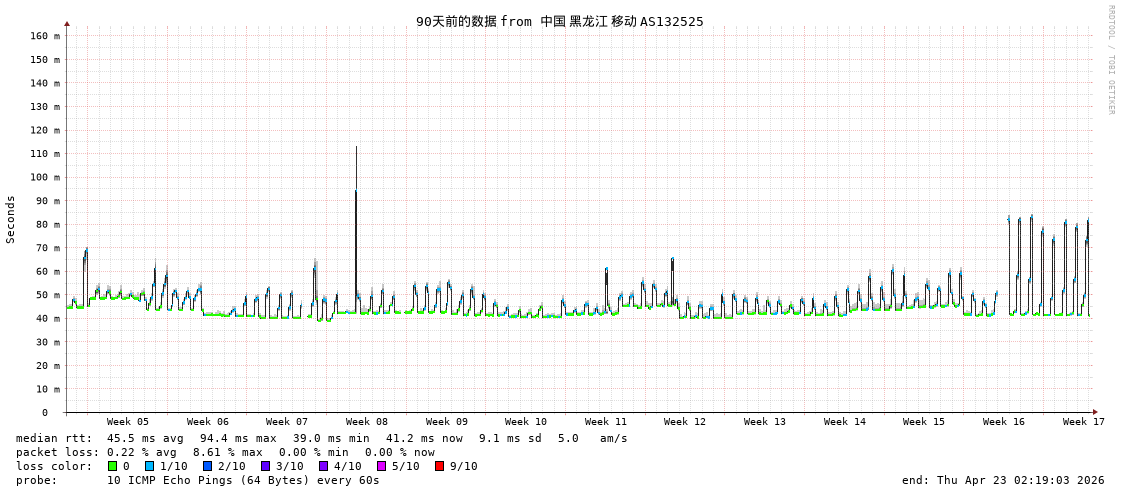Click the median rtt statistics line

click(x=321, y=438)
